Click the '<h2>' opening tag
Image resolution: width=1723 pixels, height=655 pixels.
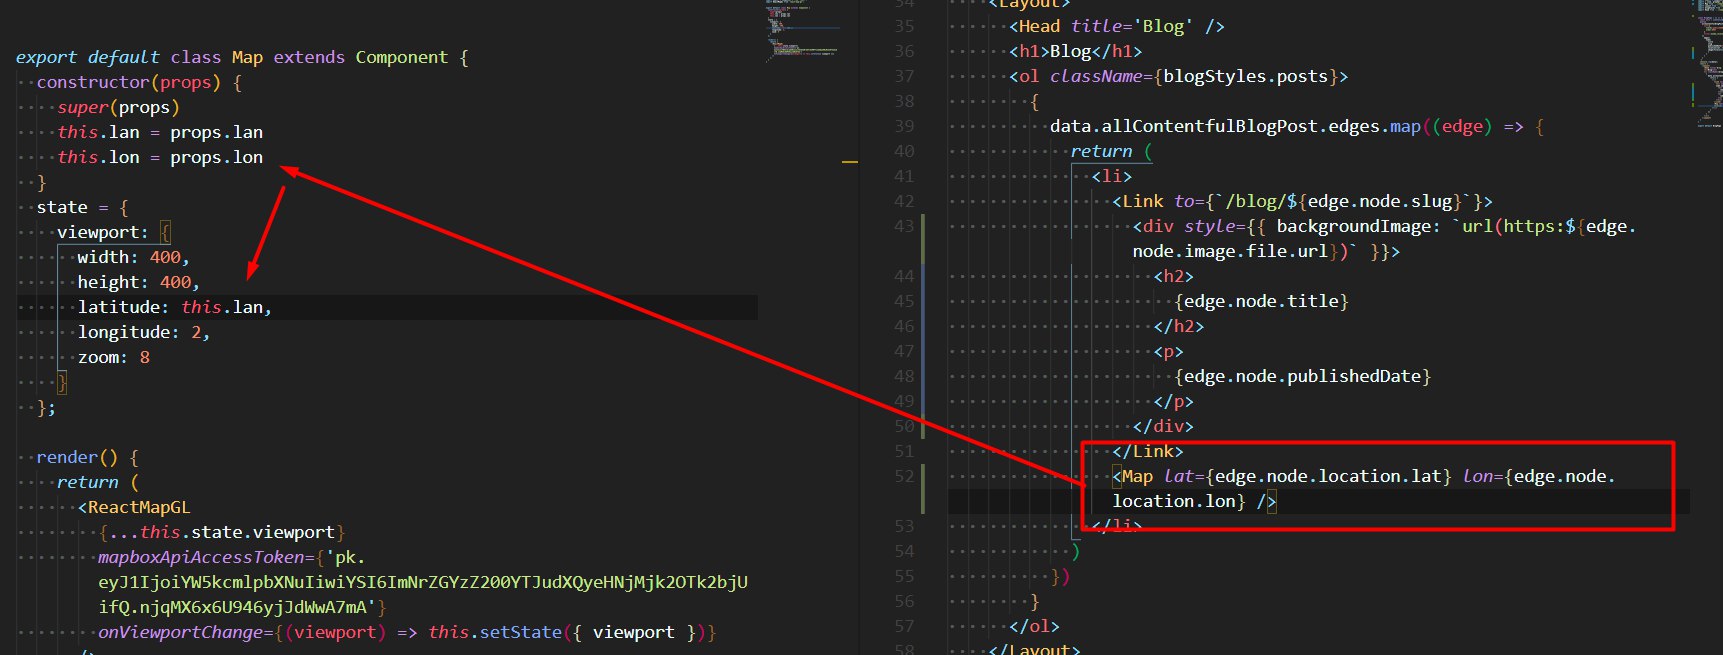1174,276
